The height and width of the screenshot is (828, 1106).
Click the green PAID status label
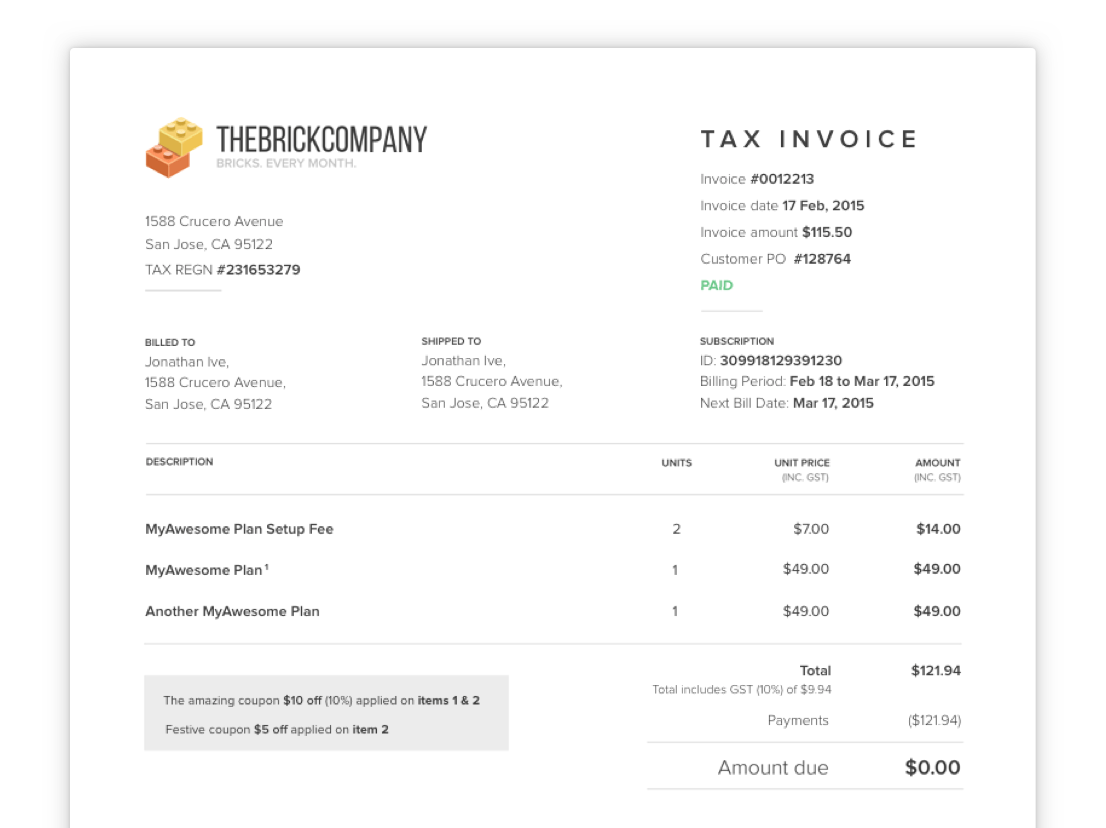tap(716, 285)
